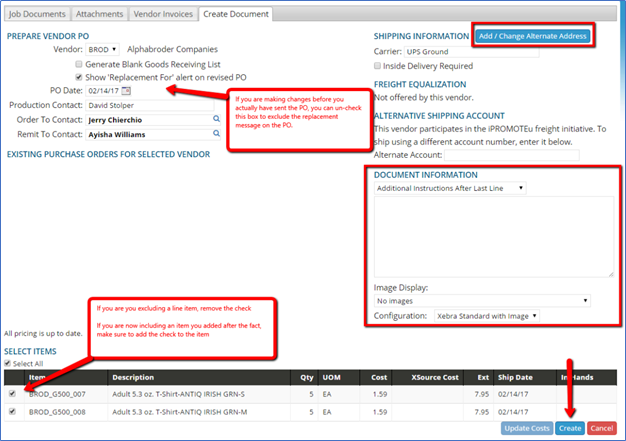This screenshot has width=626, height=441.
Task: Click Add / Change Alternate Address button
Action: click(532, 36)
